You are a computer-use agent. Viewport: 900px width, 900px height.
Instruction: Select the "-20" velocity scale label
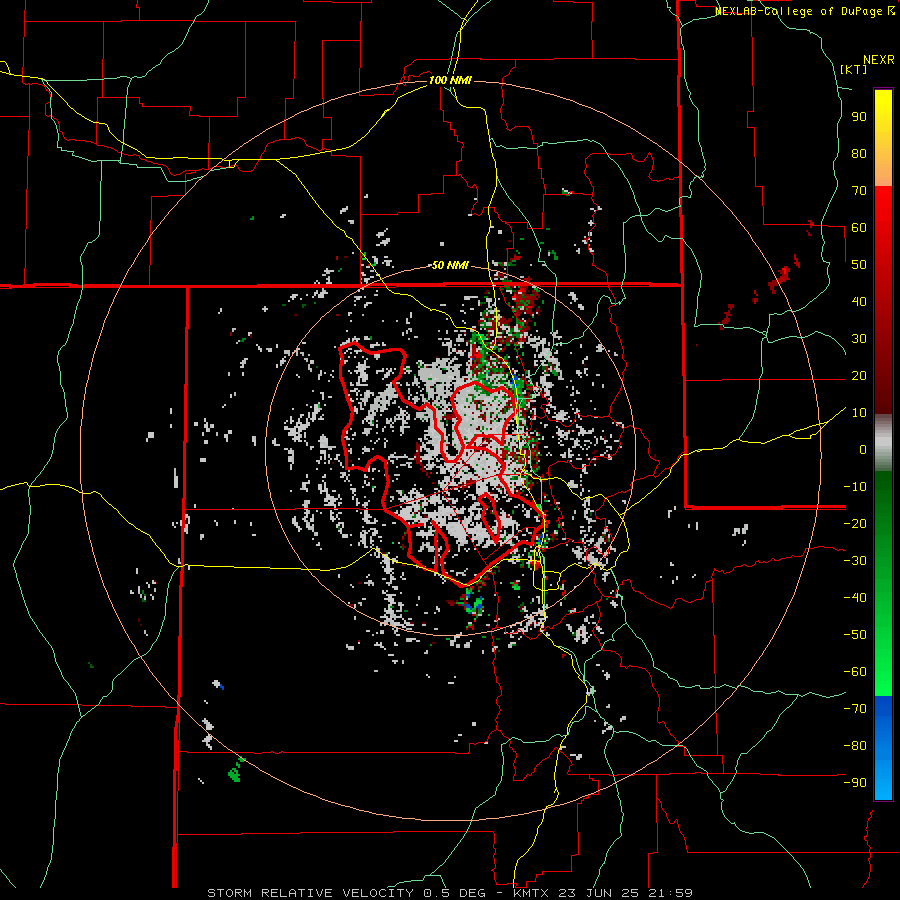(x=855, y=523)
